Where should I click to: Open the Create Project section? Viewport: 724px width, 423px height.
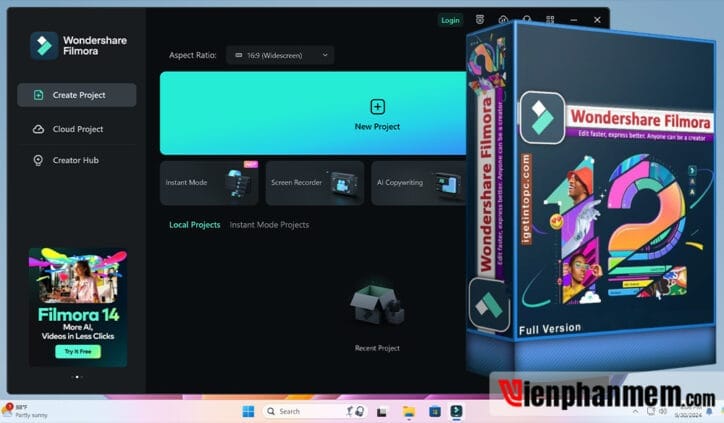[77, 95]
